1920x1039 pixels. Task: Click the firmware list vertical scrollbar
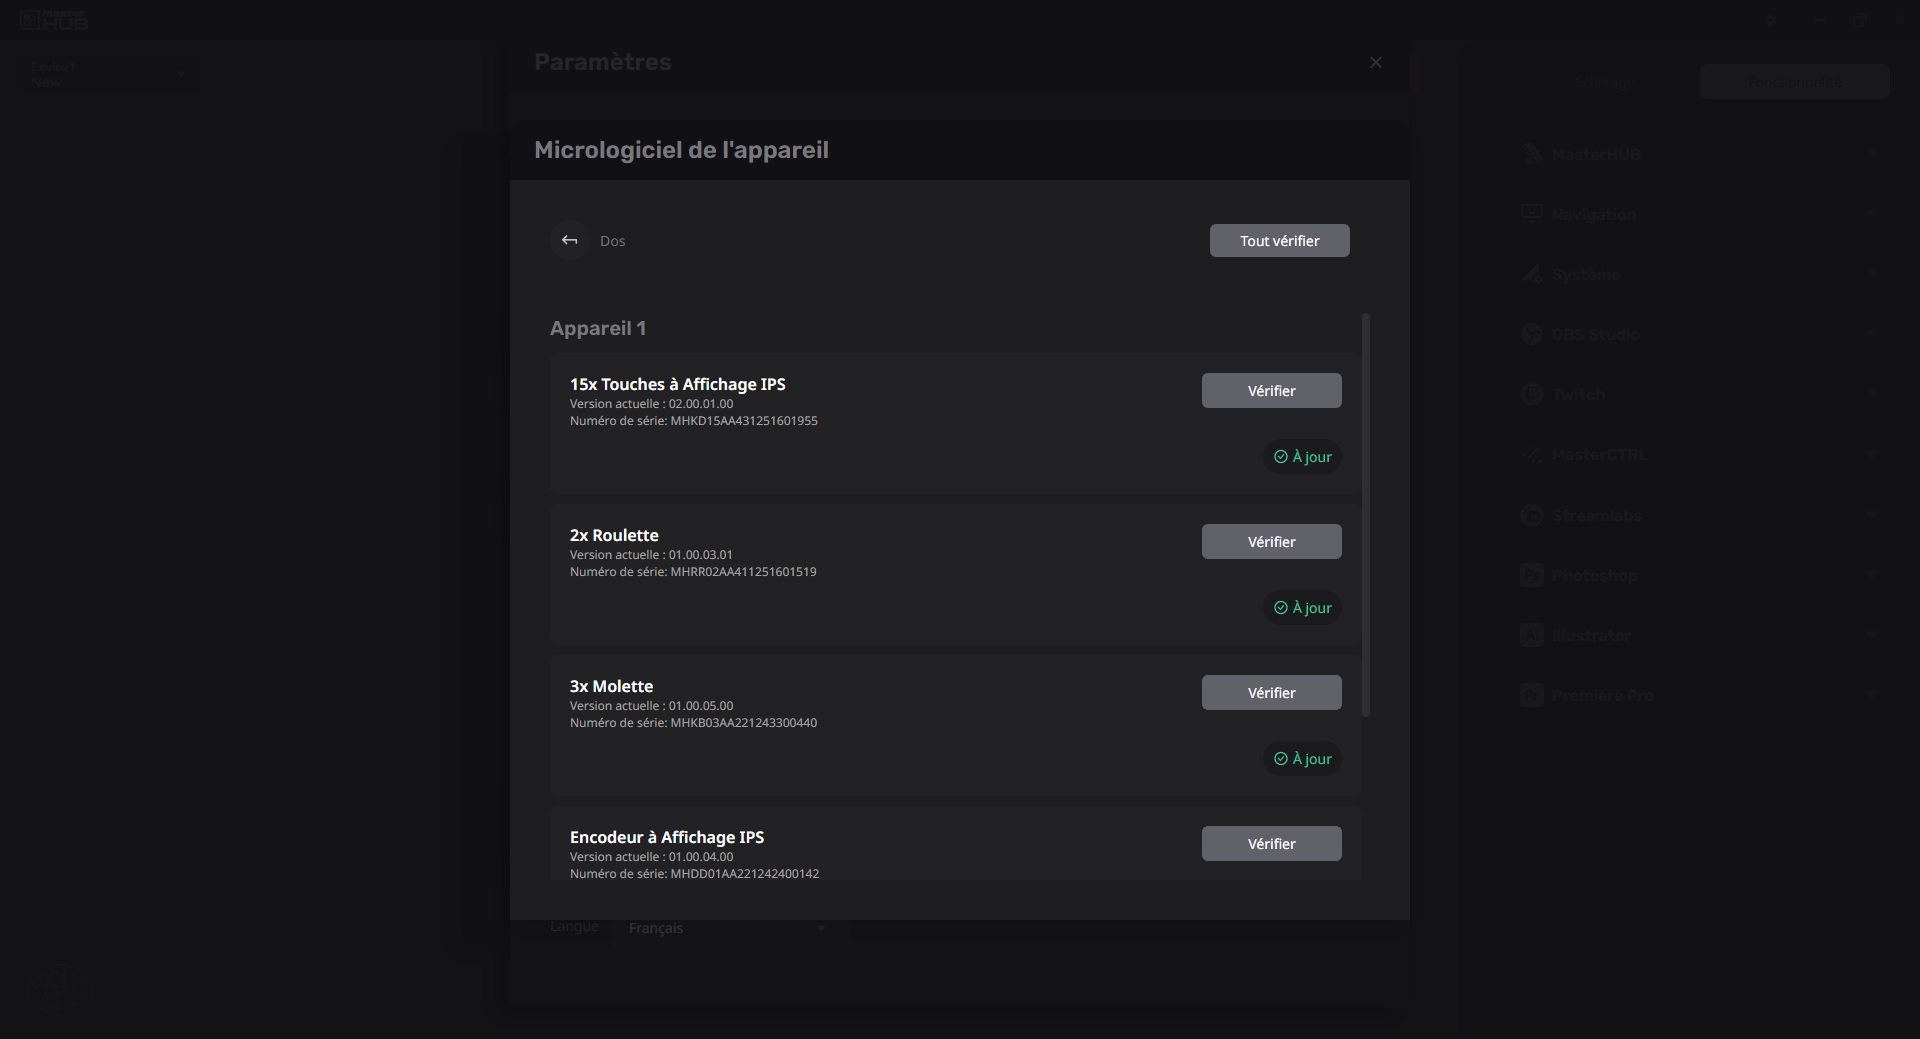coord(1366,515)
